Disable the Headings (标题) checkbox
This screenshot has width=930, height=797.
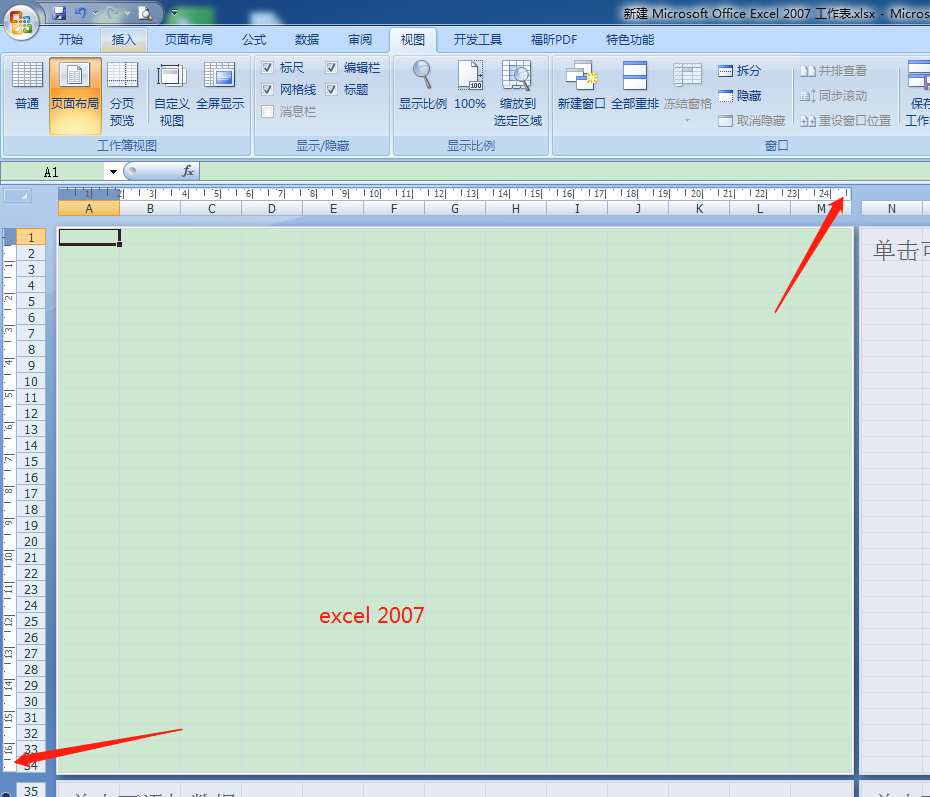click(331, 89)
